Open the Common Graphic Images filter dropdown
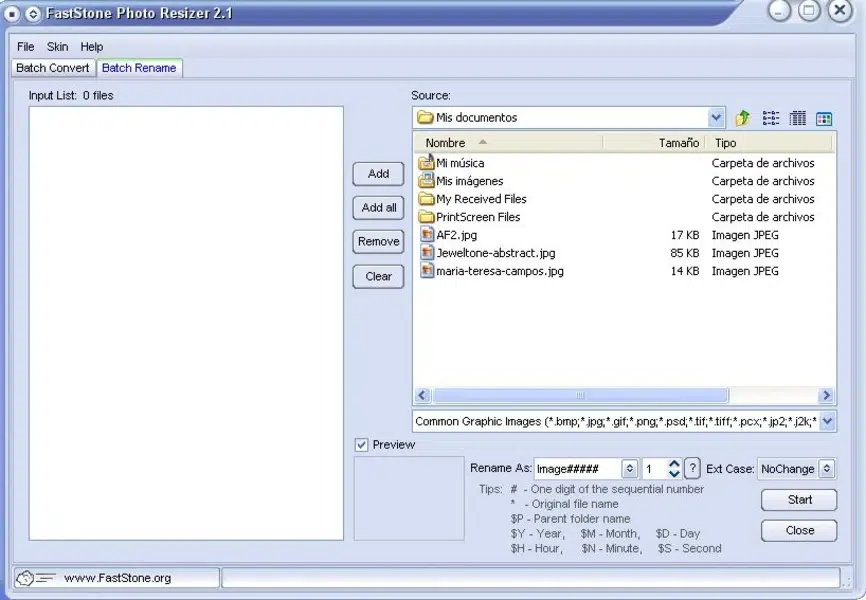 click(x=827, y=421)
